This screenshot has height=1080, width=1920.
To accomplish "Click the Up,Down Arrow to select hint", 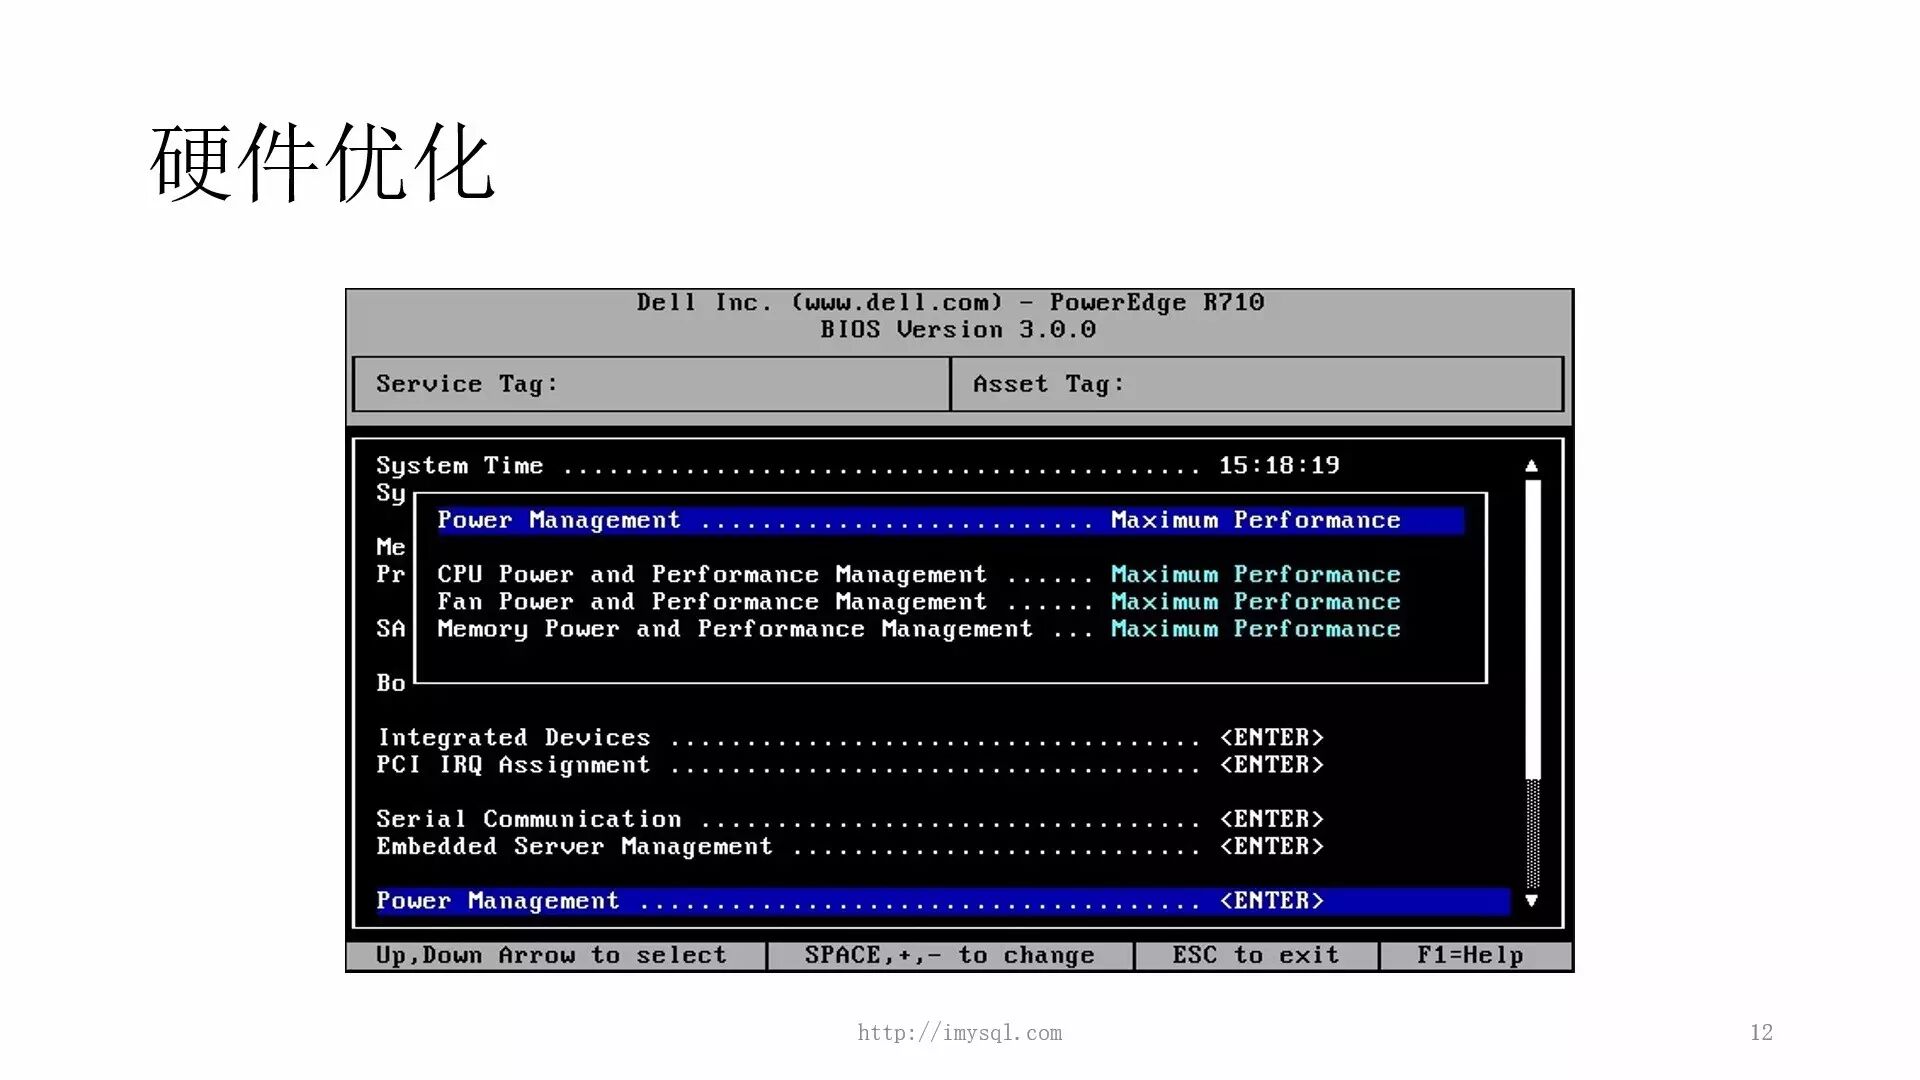I will 551,956.
